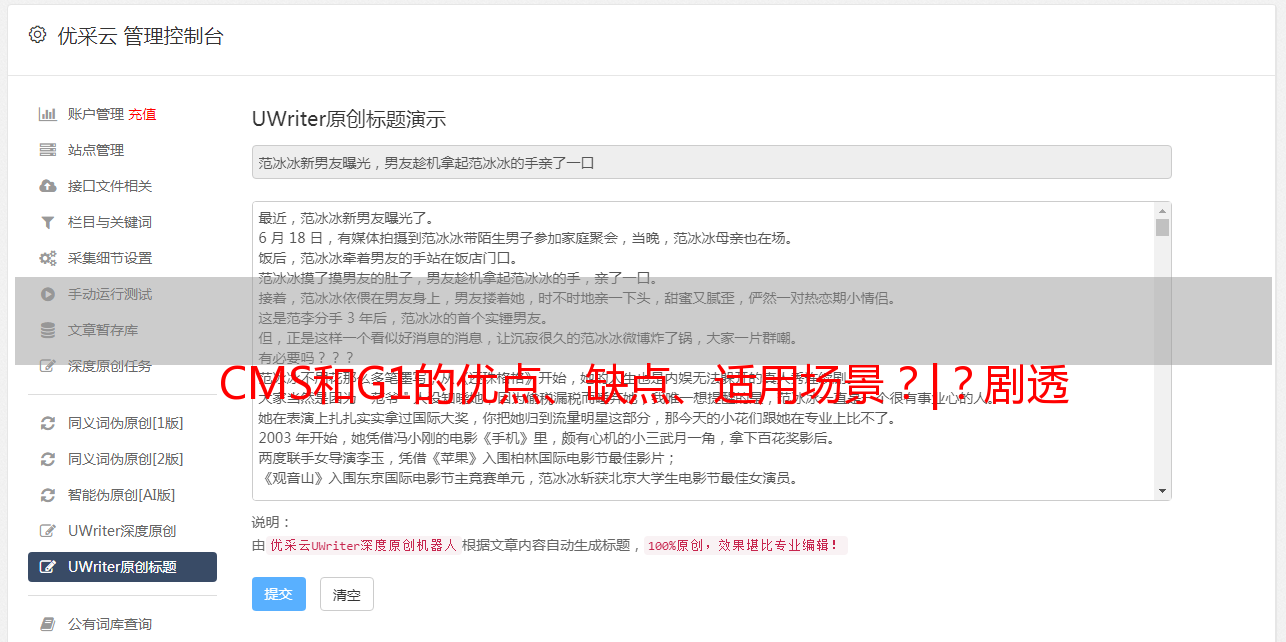Click the blue 提交 button
The image size is (1286, 642).
(278, 594)
